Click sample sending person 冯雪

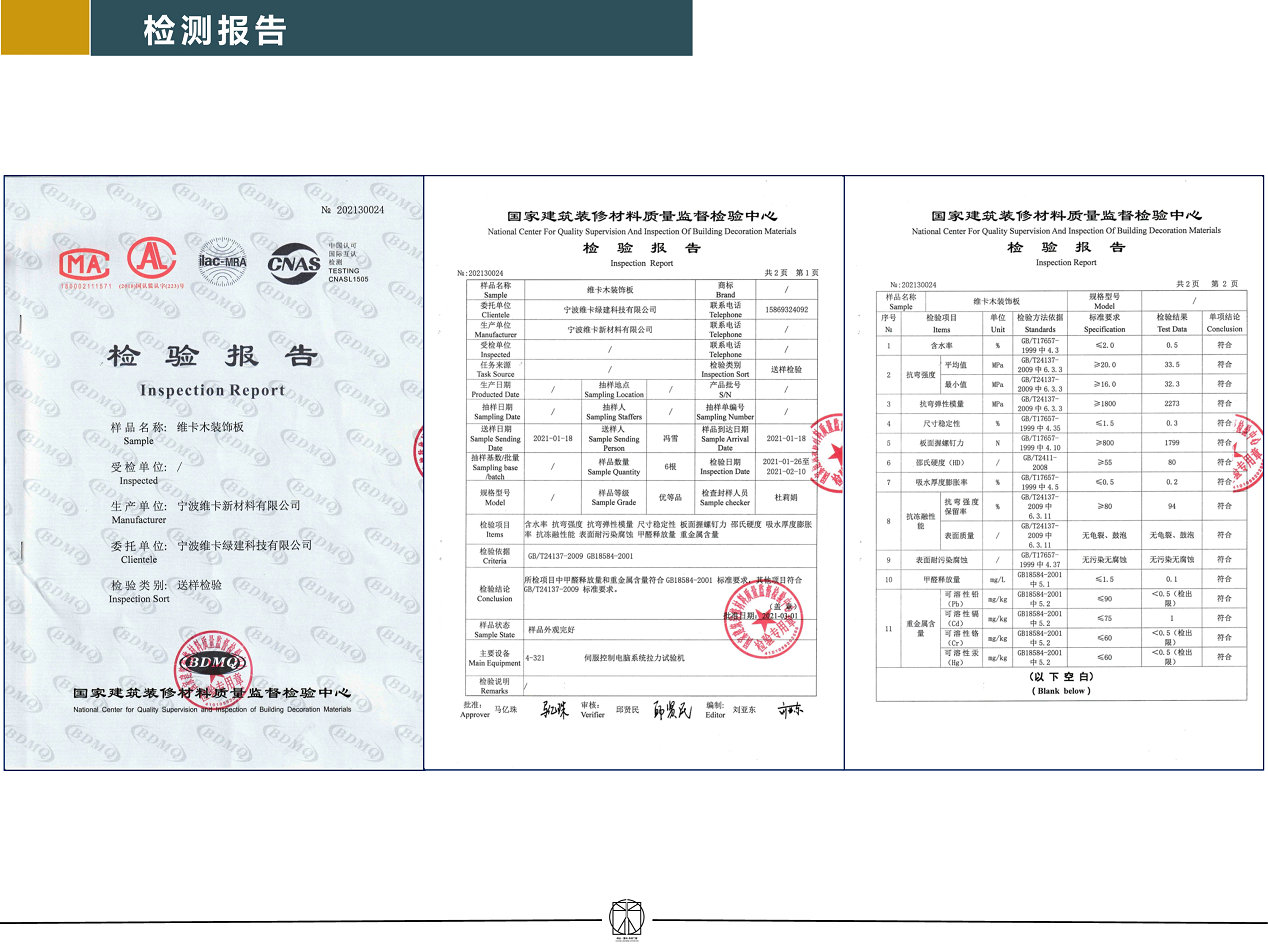[x=671, y=438]
